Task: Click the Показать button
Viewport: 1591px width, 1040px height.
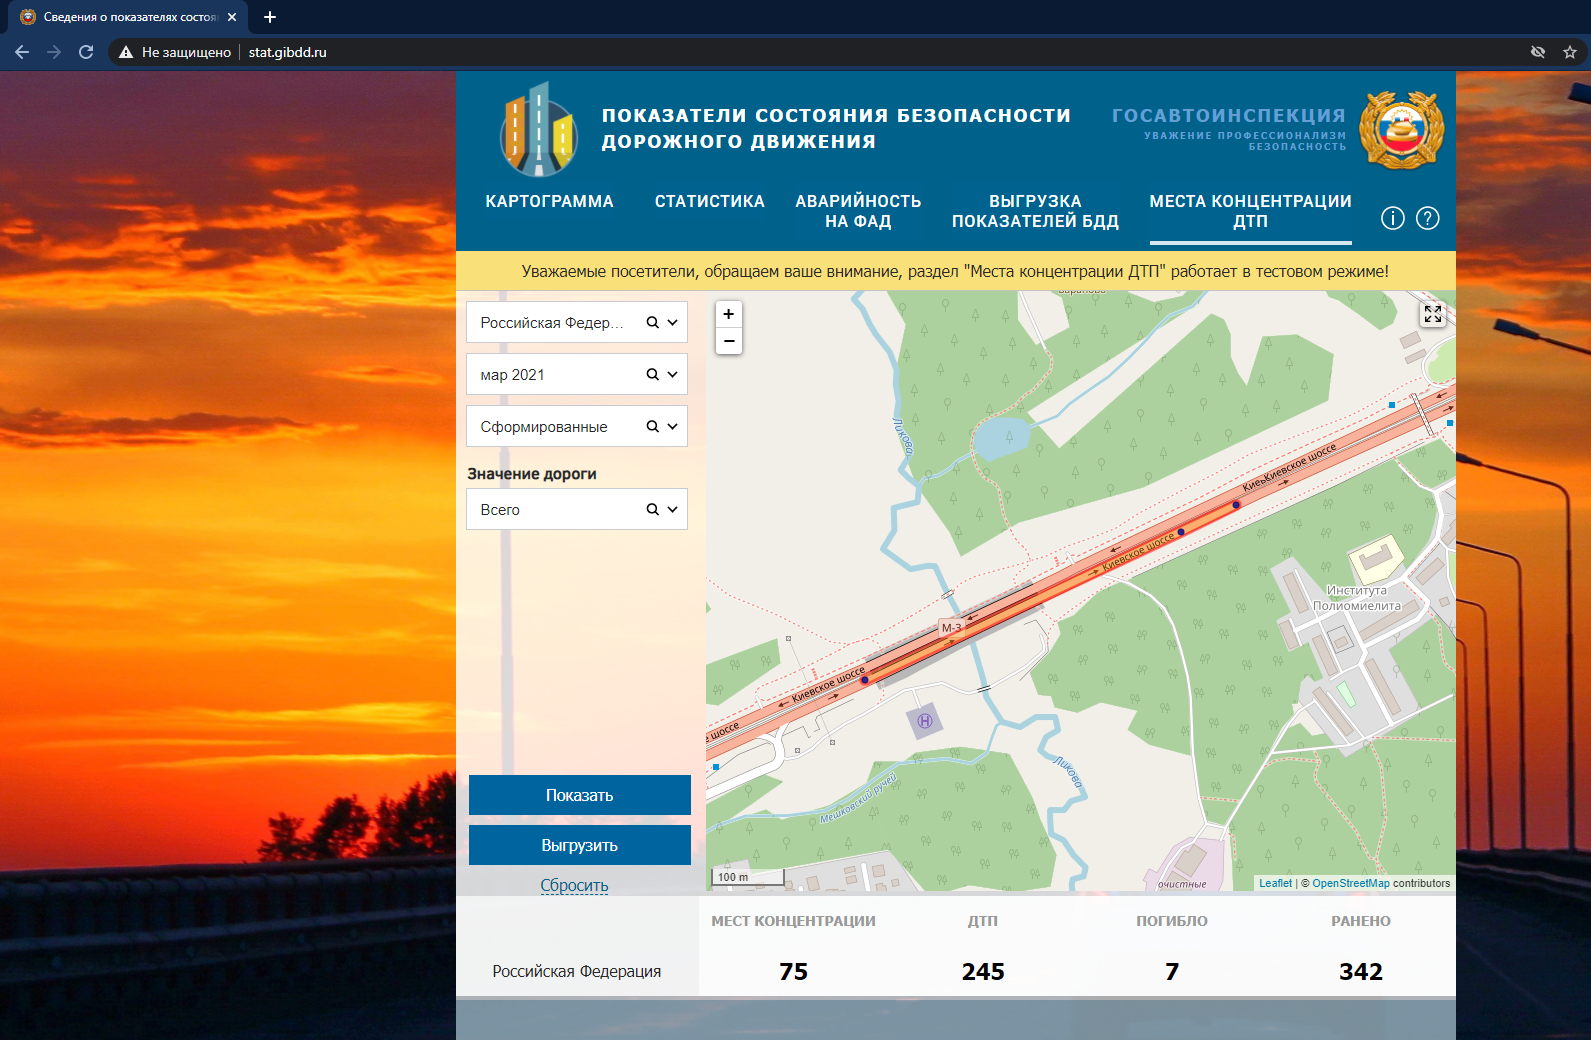Action: [x=580, y=795]
